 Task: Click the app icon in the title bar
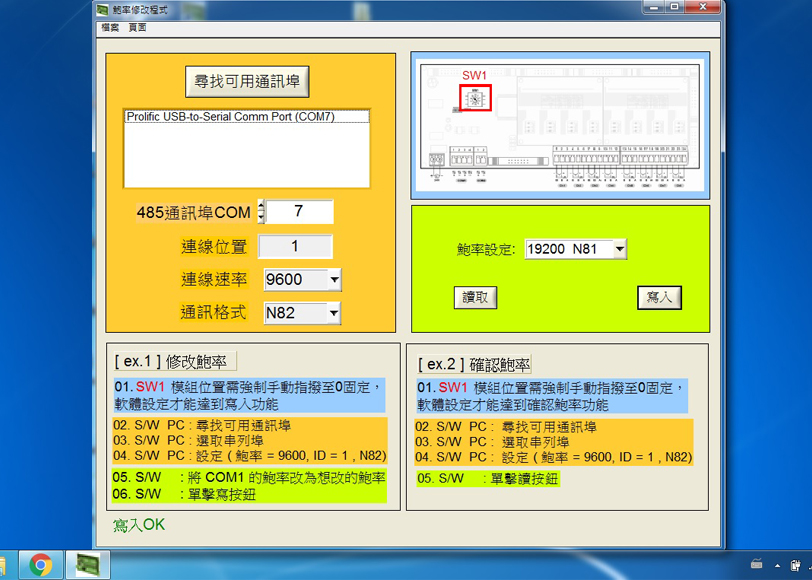[104, 9]
